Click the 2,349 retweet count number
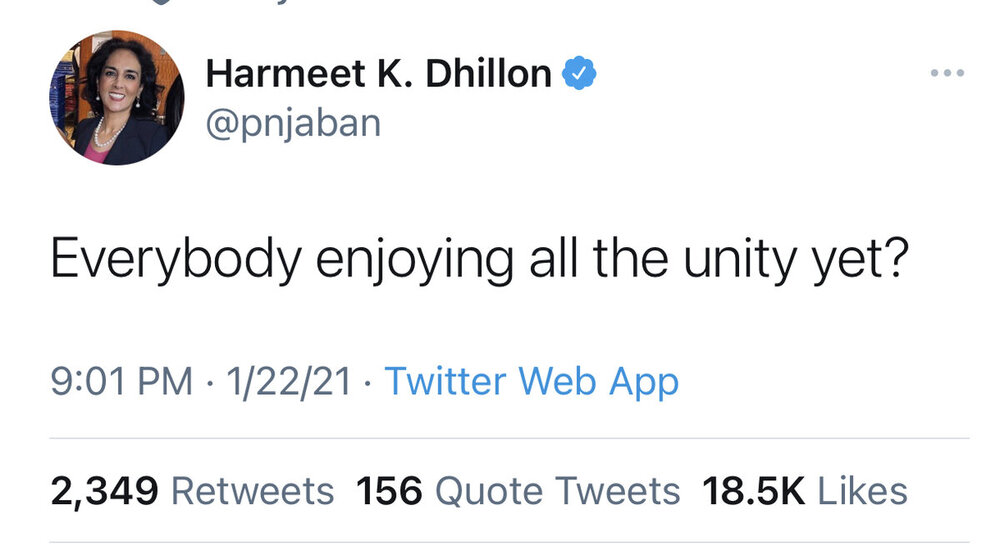The width and height of the screenshot is (1000, 555). [x=104, y=492]
